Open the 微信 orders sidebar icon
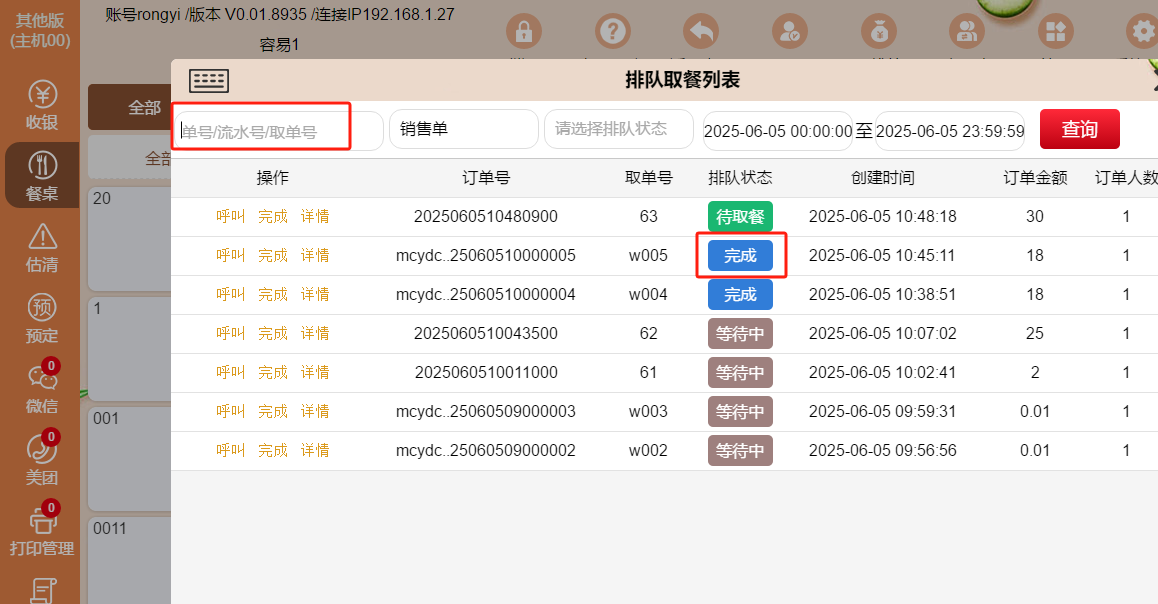Image resolution: width=1158 pixels, height=604 pixels. [42, 388]
